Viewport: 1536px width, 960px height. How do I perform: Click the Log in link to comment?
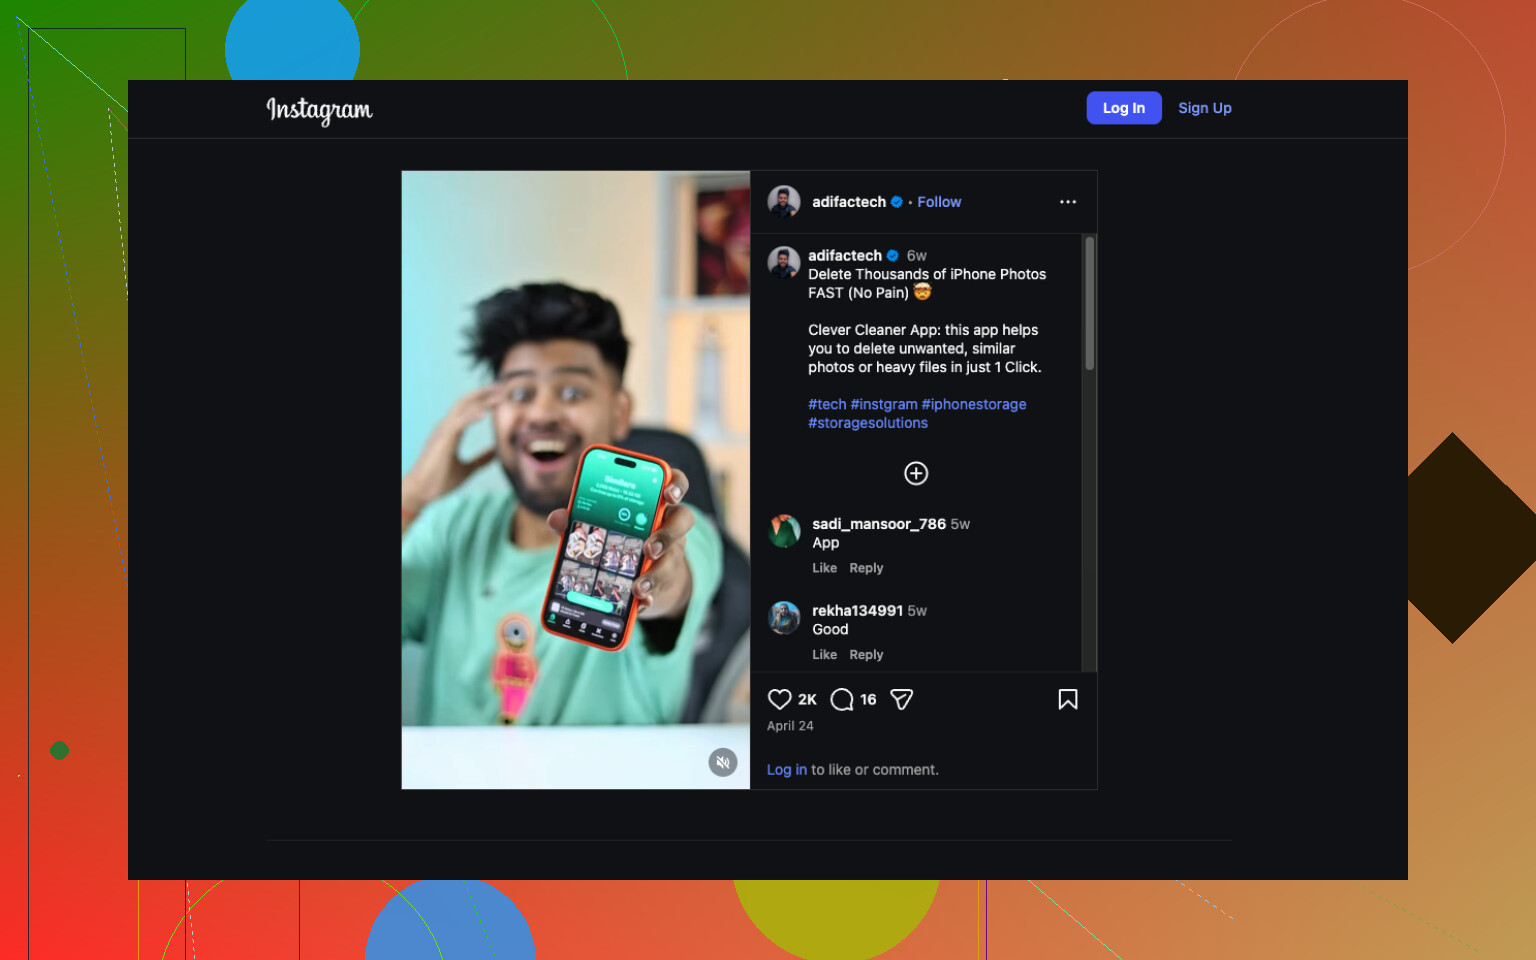pos(787,770)
